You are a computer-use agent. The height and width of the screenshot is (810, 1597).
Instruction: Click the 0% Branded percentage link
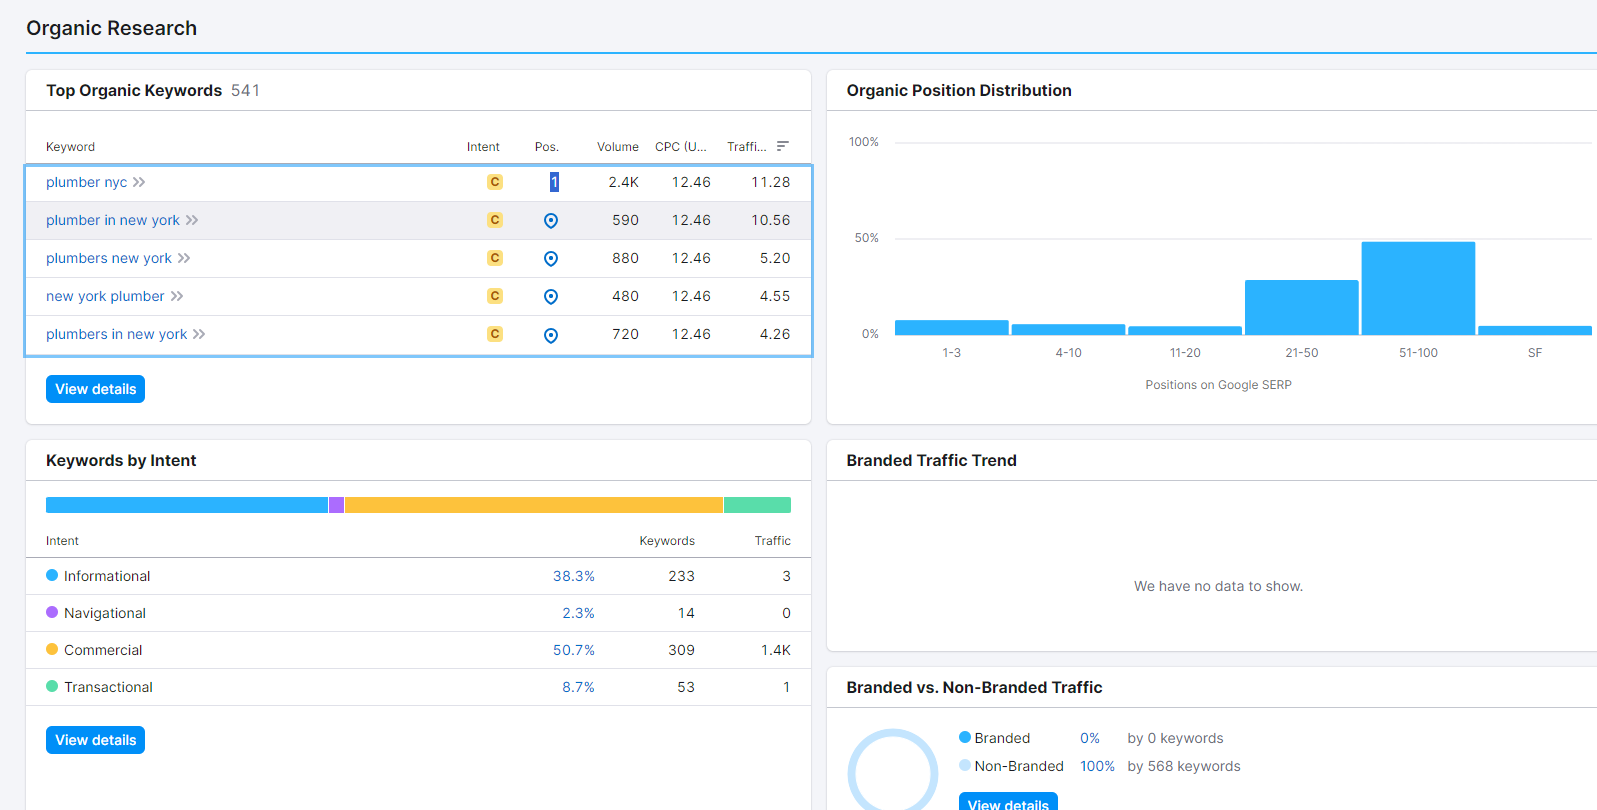point(1090,738)
